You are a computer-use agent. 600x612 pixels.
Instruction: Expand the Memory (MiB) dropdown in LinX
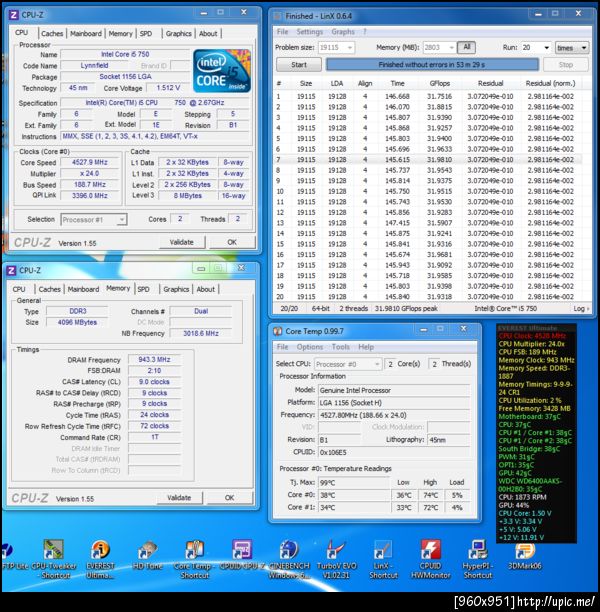tap(451, 48)
